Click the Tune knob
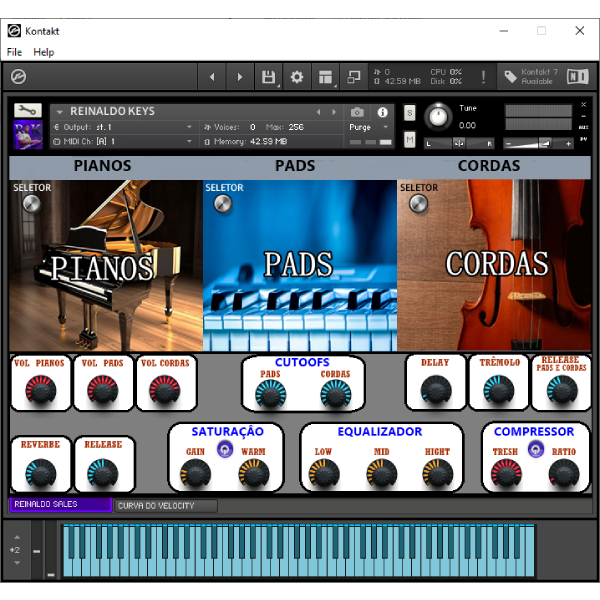Viewport: 600px width, 600px height. pos(438,117)
